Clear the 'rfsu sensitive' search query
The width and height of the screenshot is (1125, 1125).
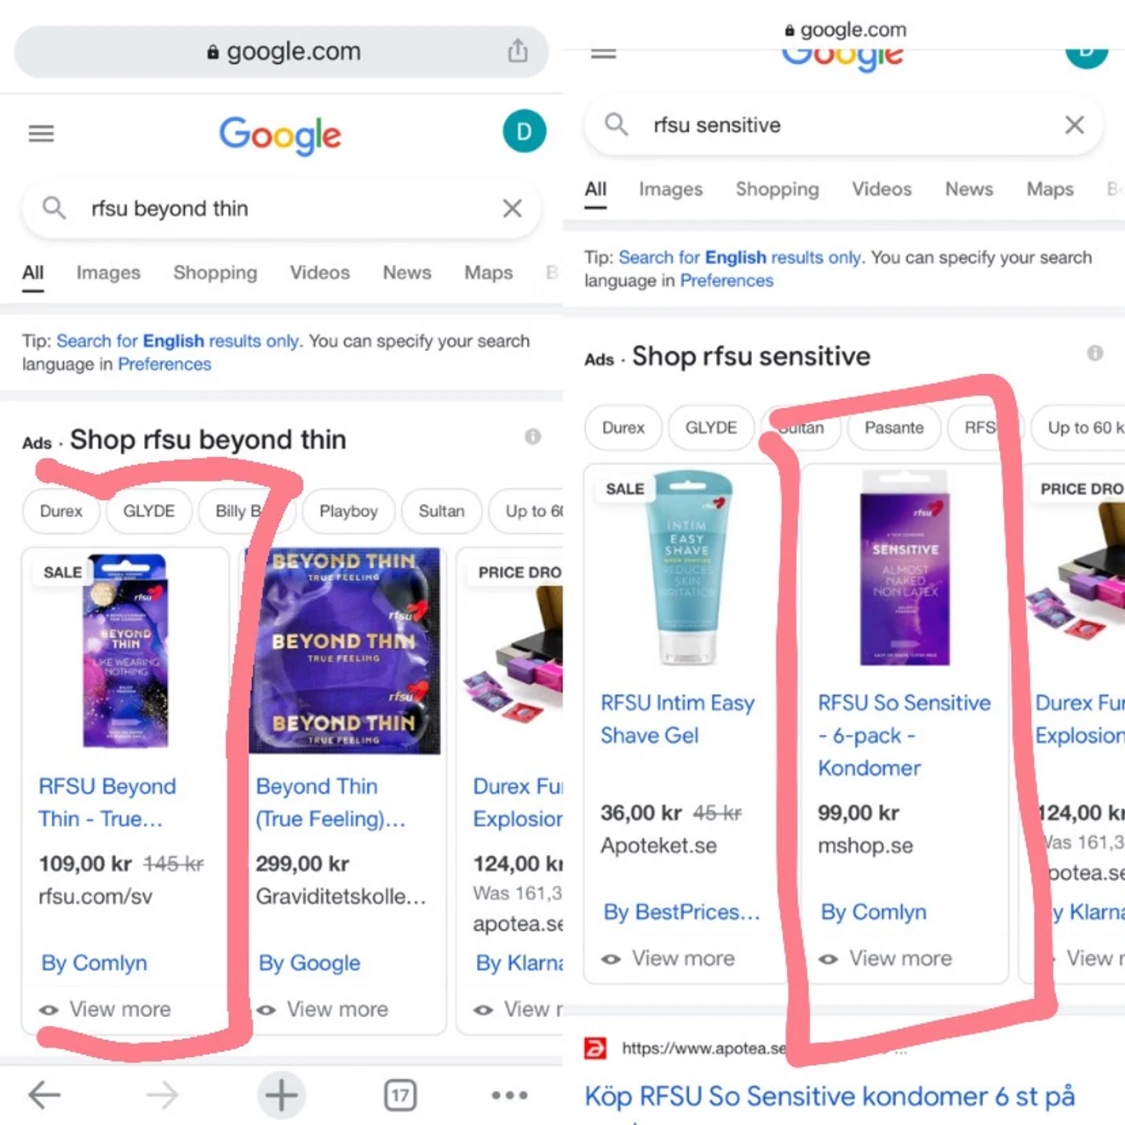click(x=1074, y=125)
